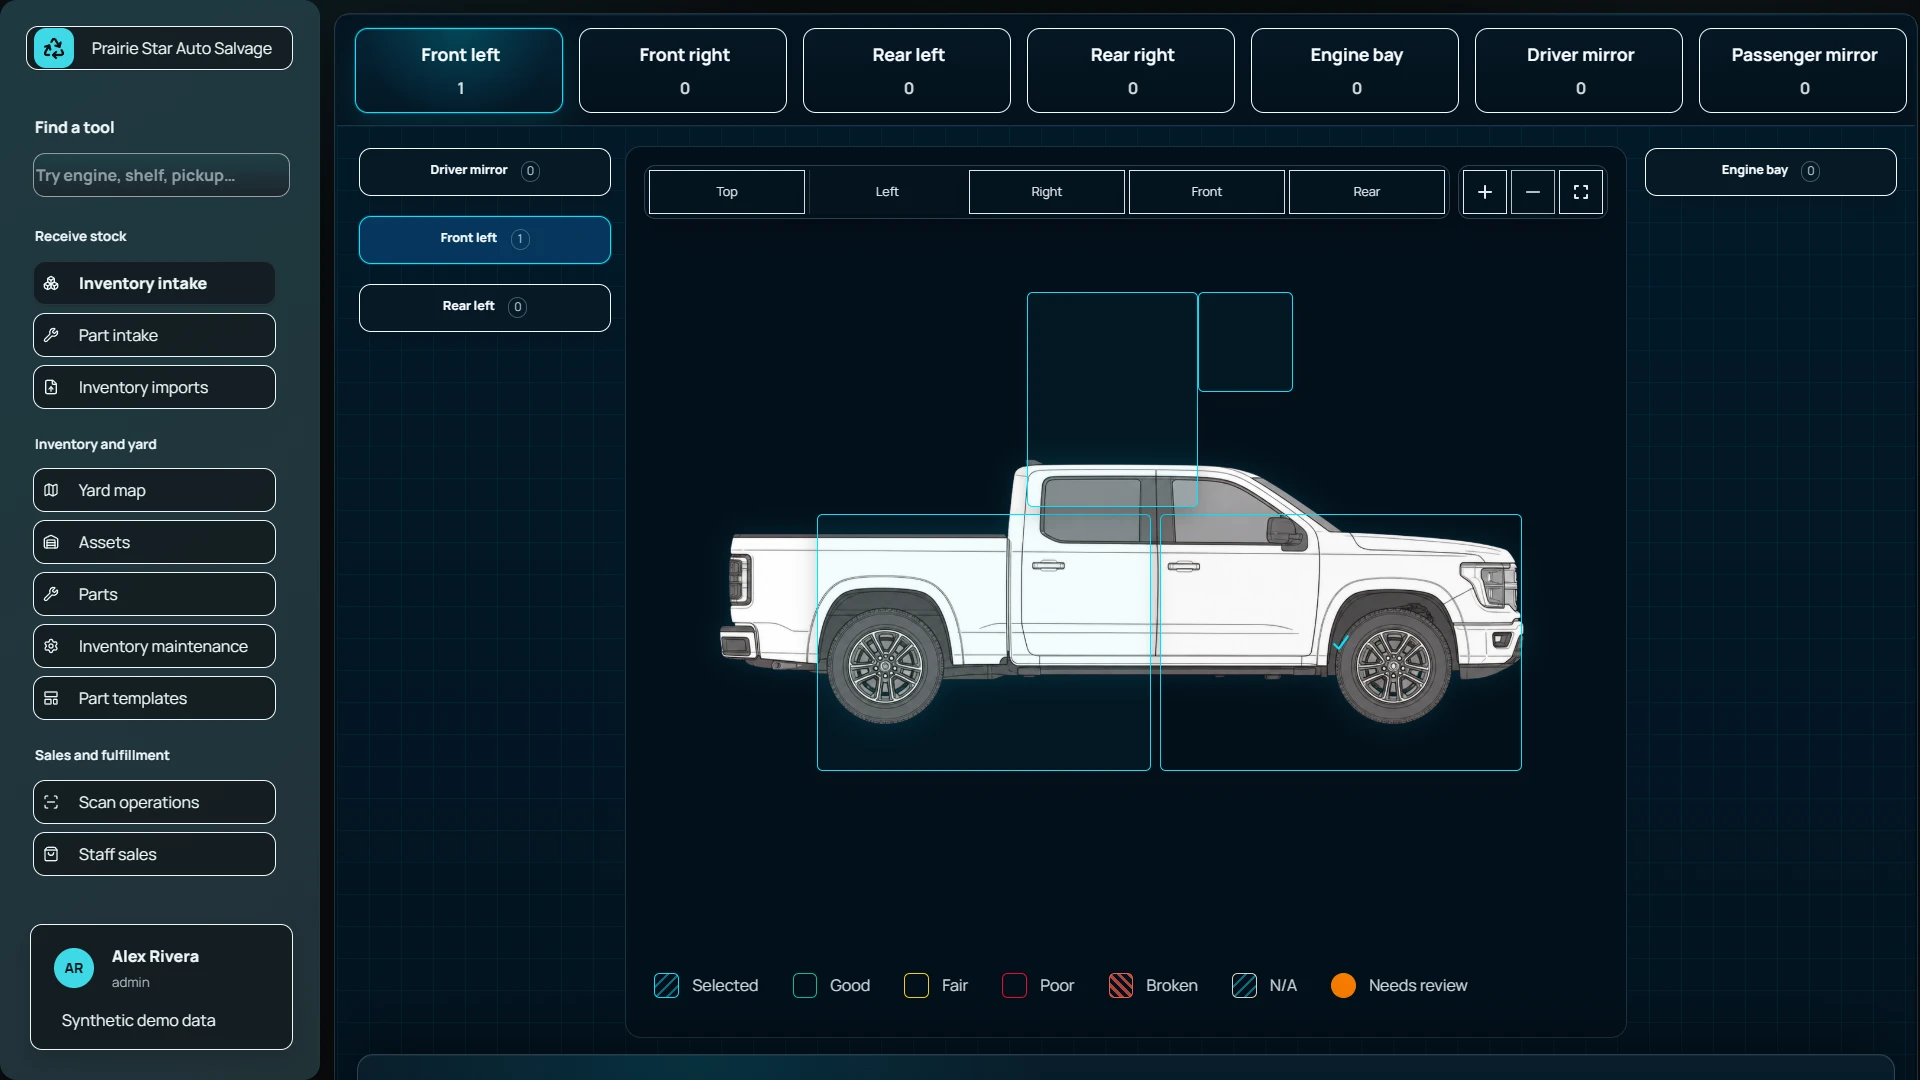The width and height of the screenshot is (1920, 1080).
Task: Open Inventory imports from the sidebar
Action: [x=154, y=387]
